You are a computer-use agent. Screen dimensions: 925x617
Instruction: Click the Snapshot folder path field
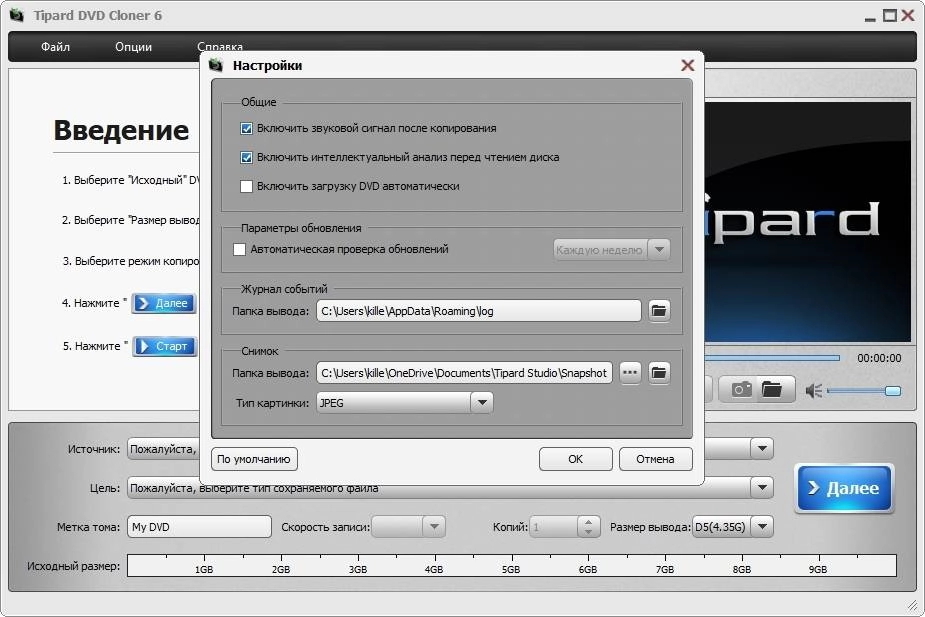click(464, 373)
